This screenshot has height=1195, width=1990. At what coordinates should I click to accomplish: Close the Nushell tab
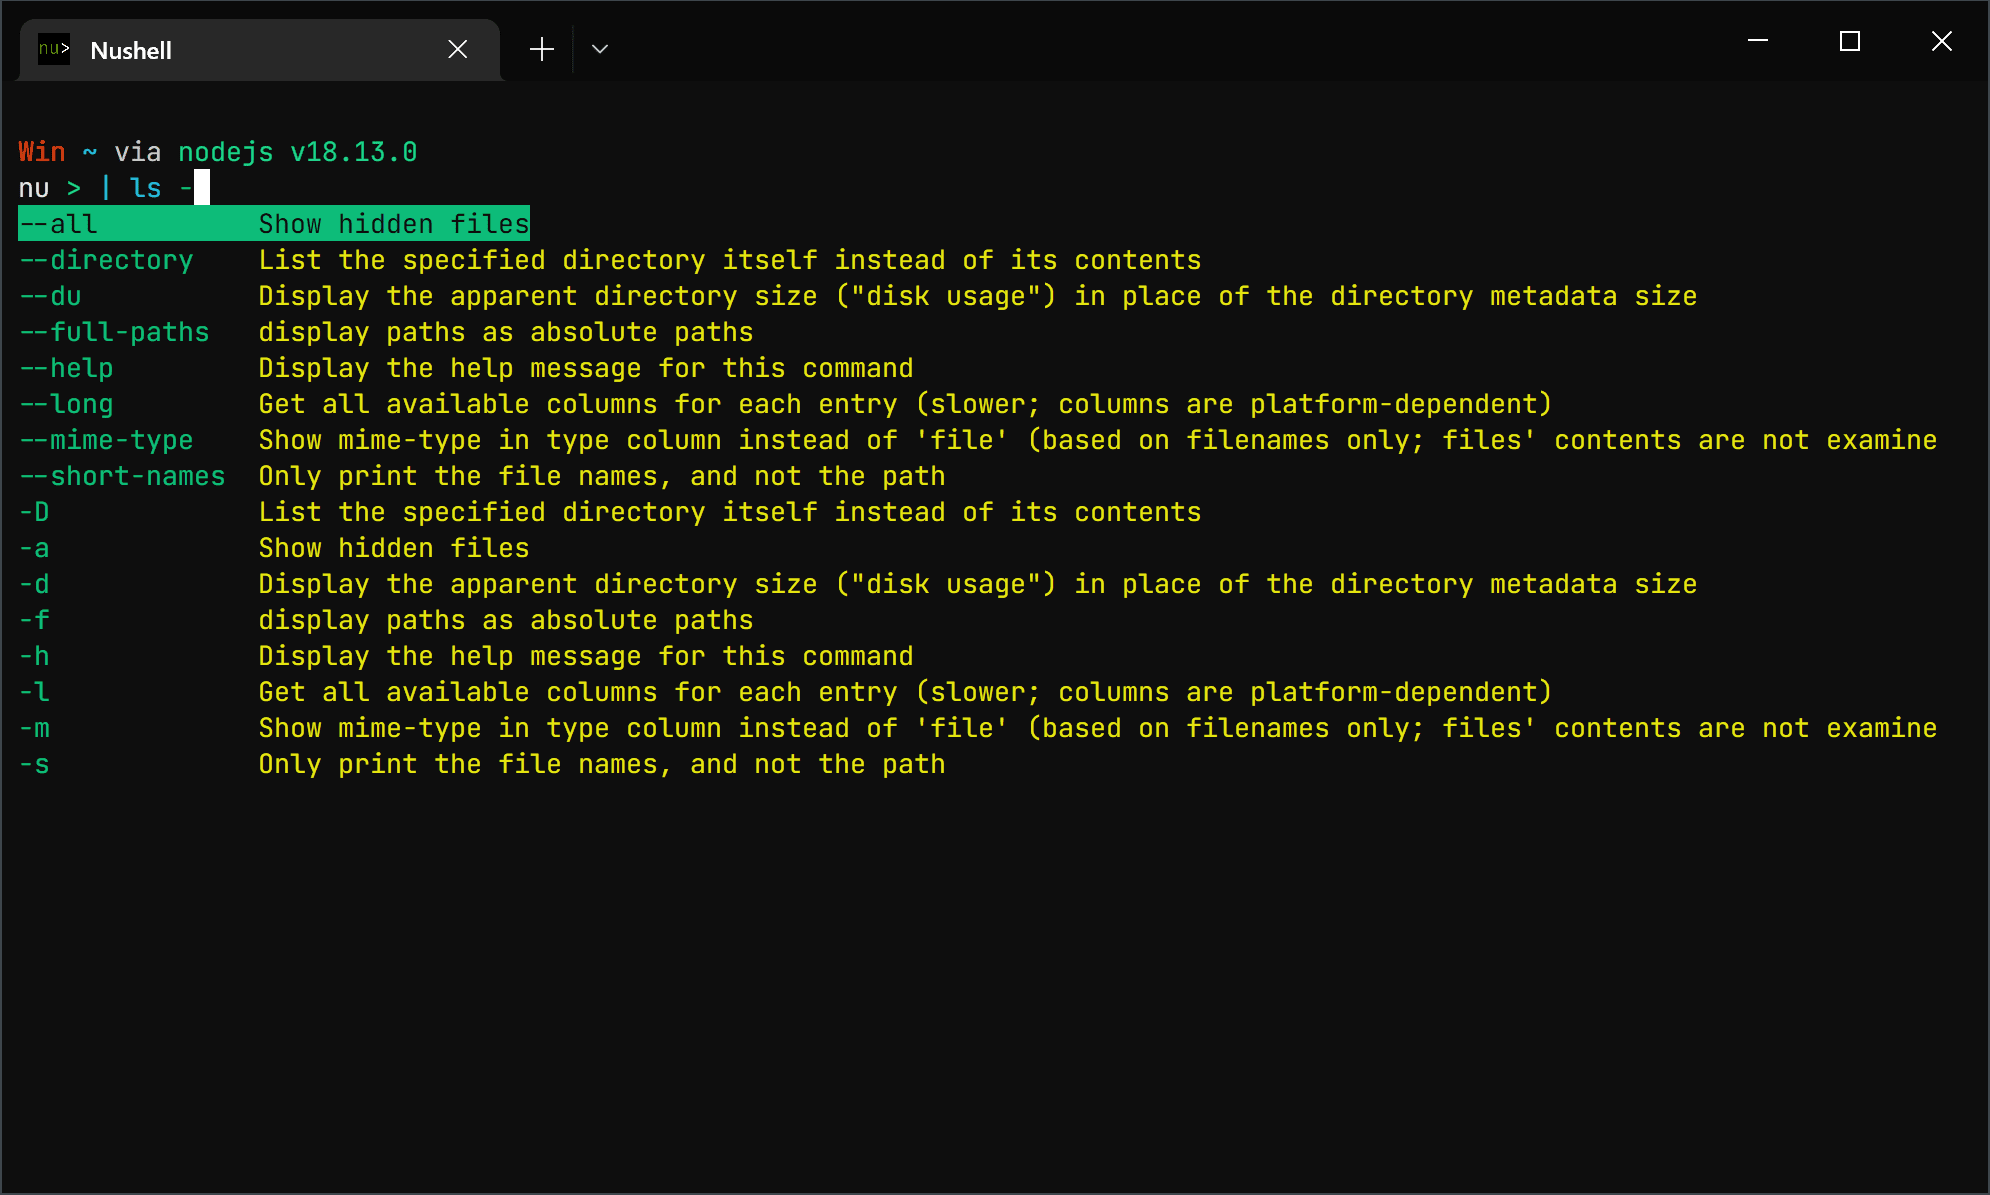point(458,49)
